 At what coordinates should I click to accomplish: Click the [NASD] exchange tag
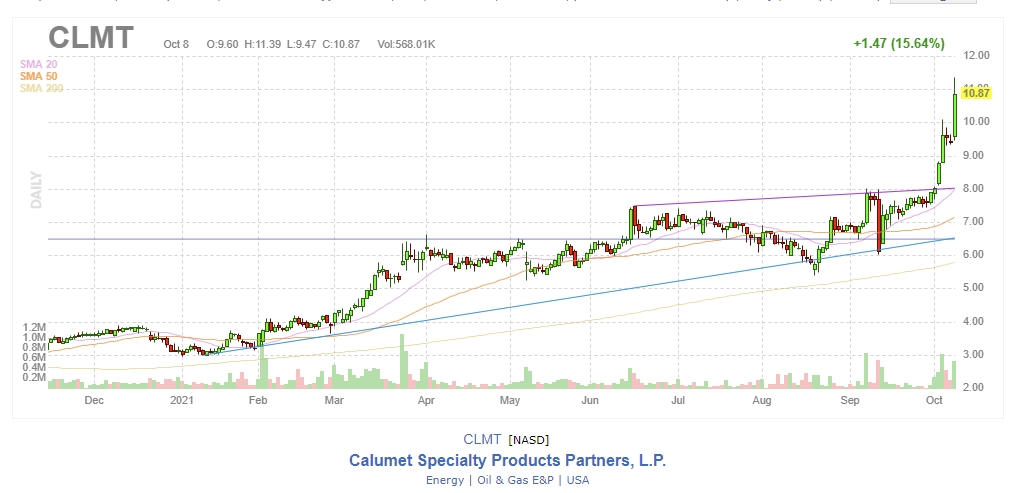click(529, 441)
